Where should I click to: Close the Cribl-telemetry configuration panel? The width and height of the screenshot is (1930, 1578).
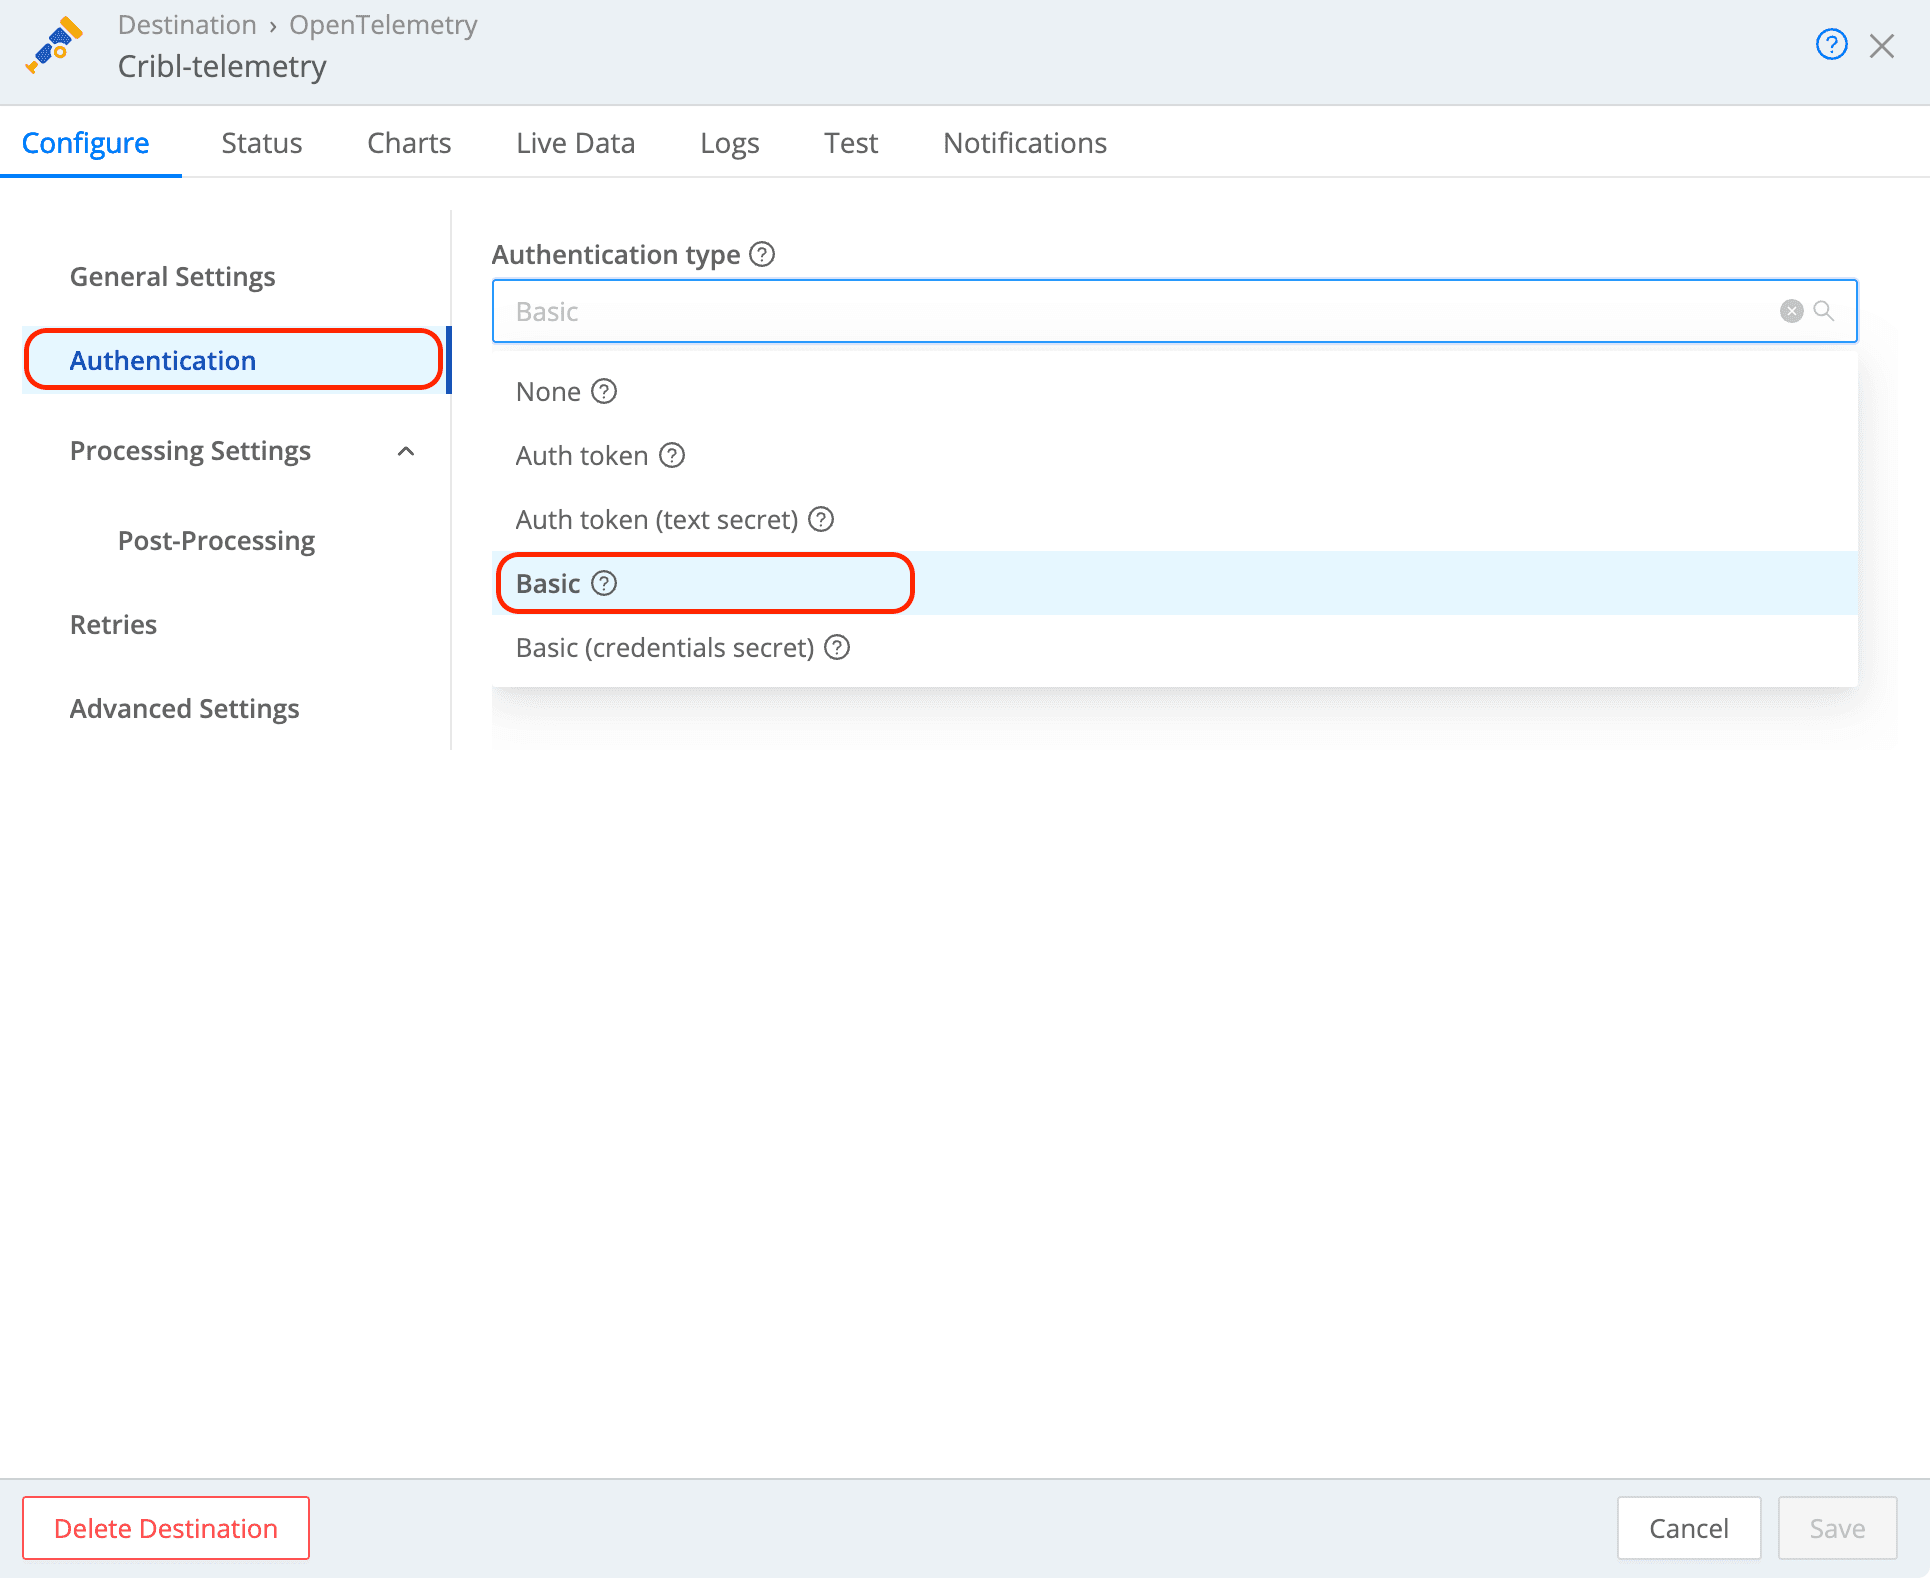point(1883,45)
